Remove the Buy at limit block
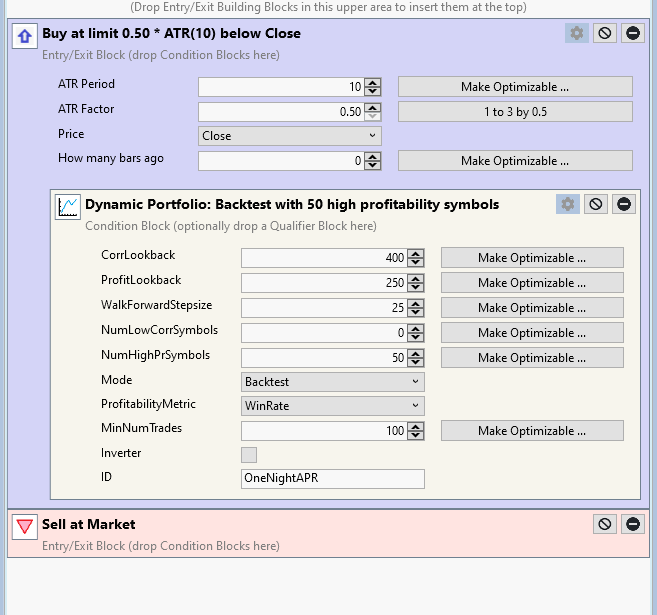Image resolution: width=657 pixels, height=615 pixels. pyautogui.click(x=633, y=33)
